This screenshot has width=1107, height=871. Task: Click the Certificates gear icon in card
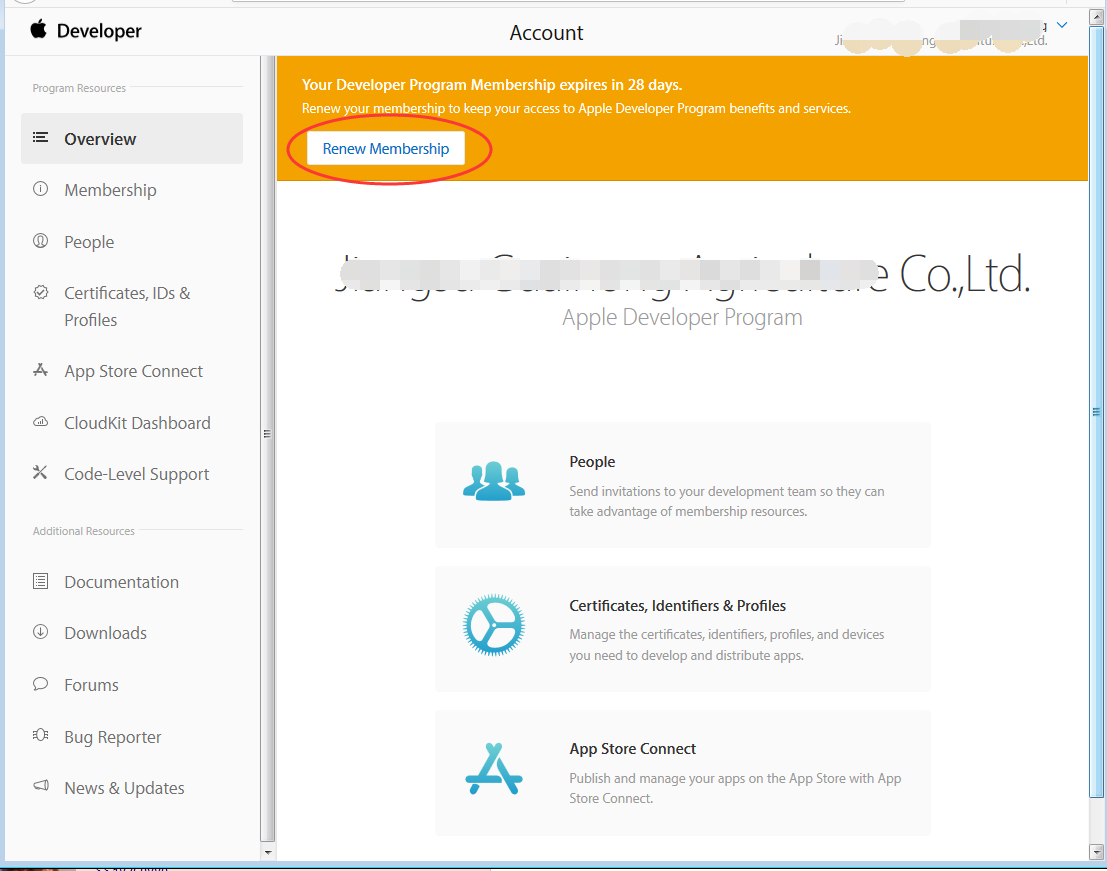(493, 625)
